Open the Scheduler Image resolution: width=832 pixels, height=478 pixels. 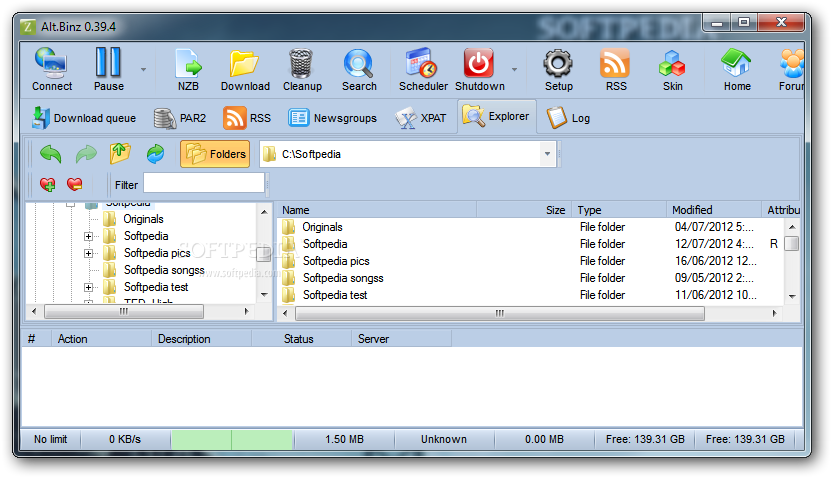pos(423,69)
